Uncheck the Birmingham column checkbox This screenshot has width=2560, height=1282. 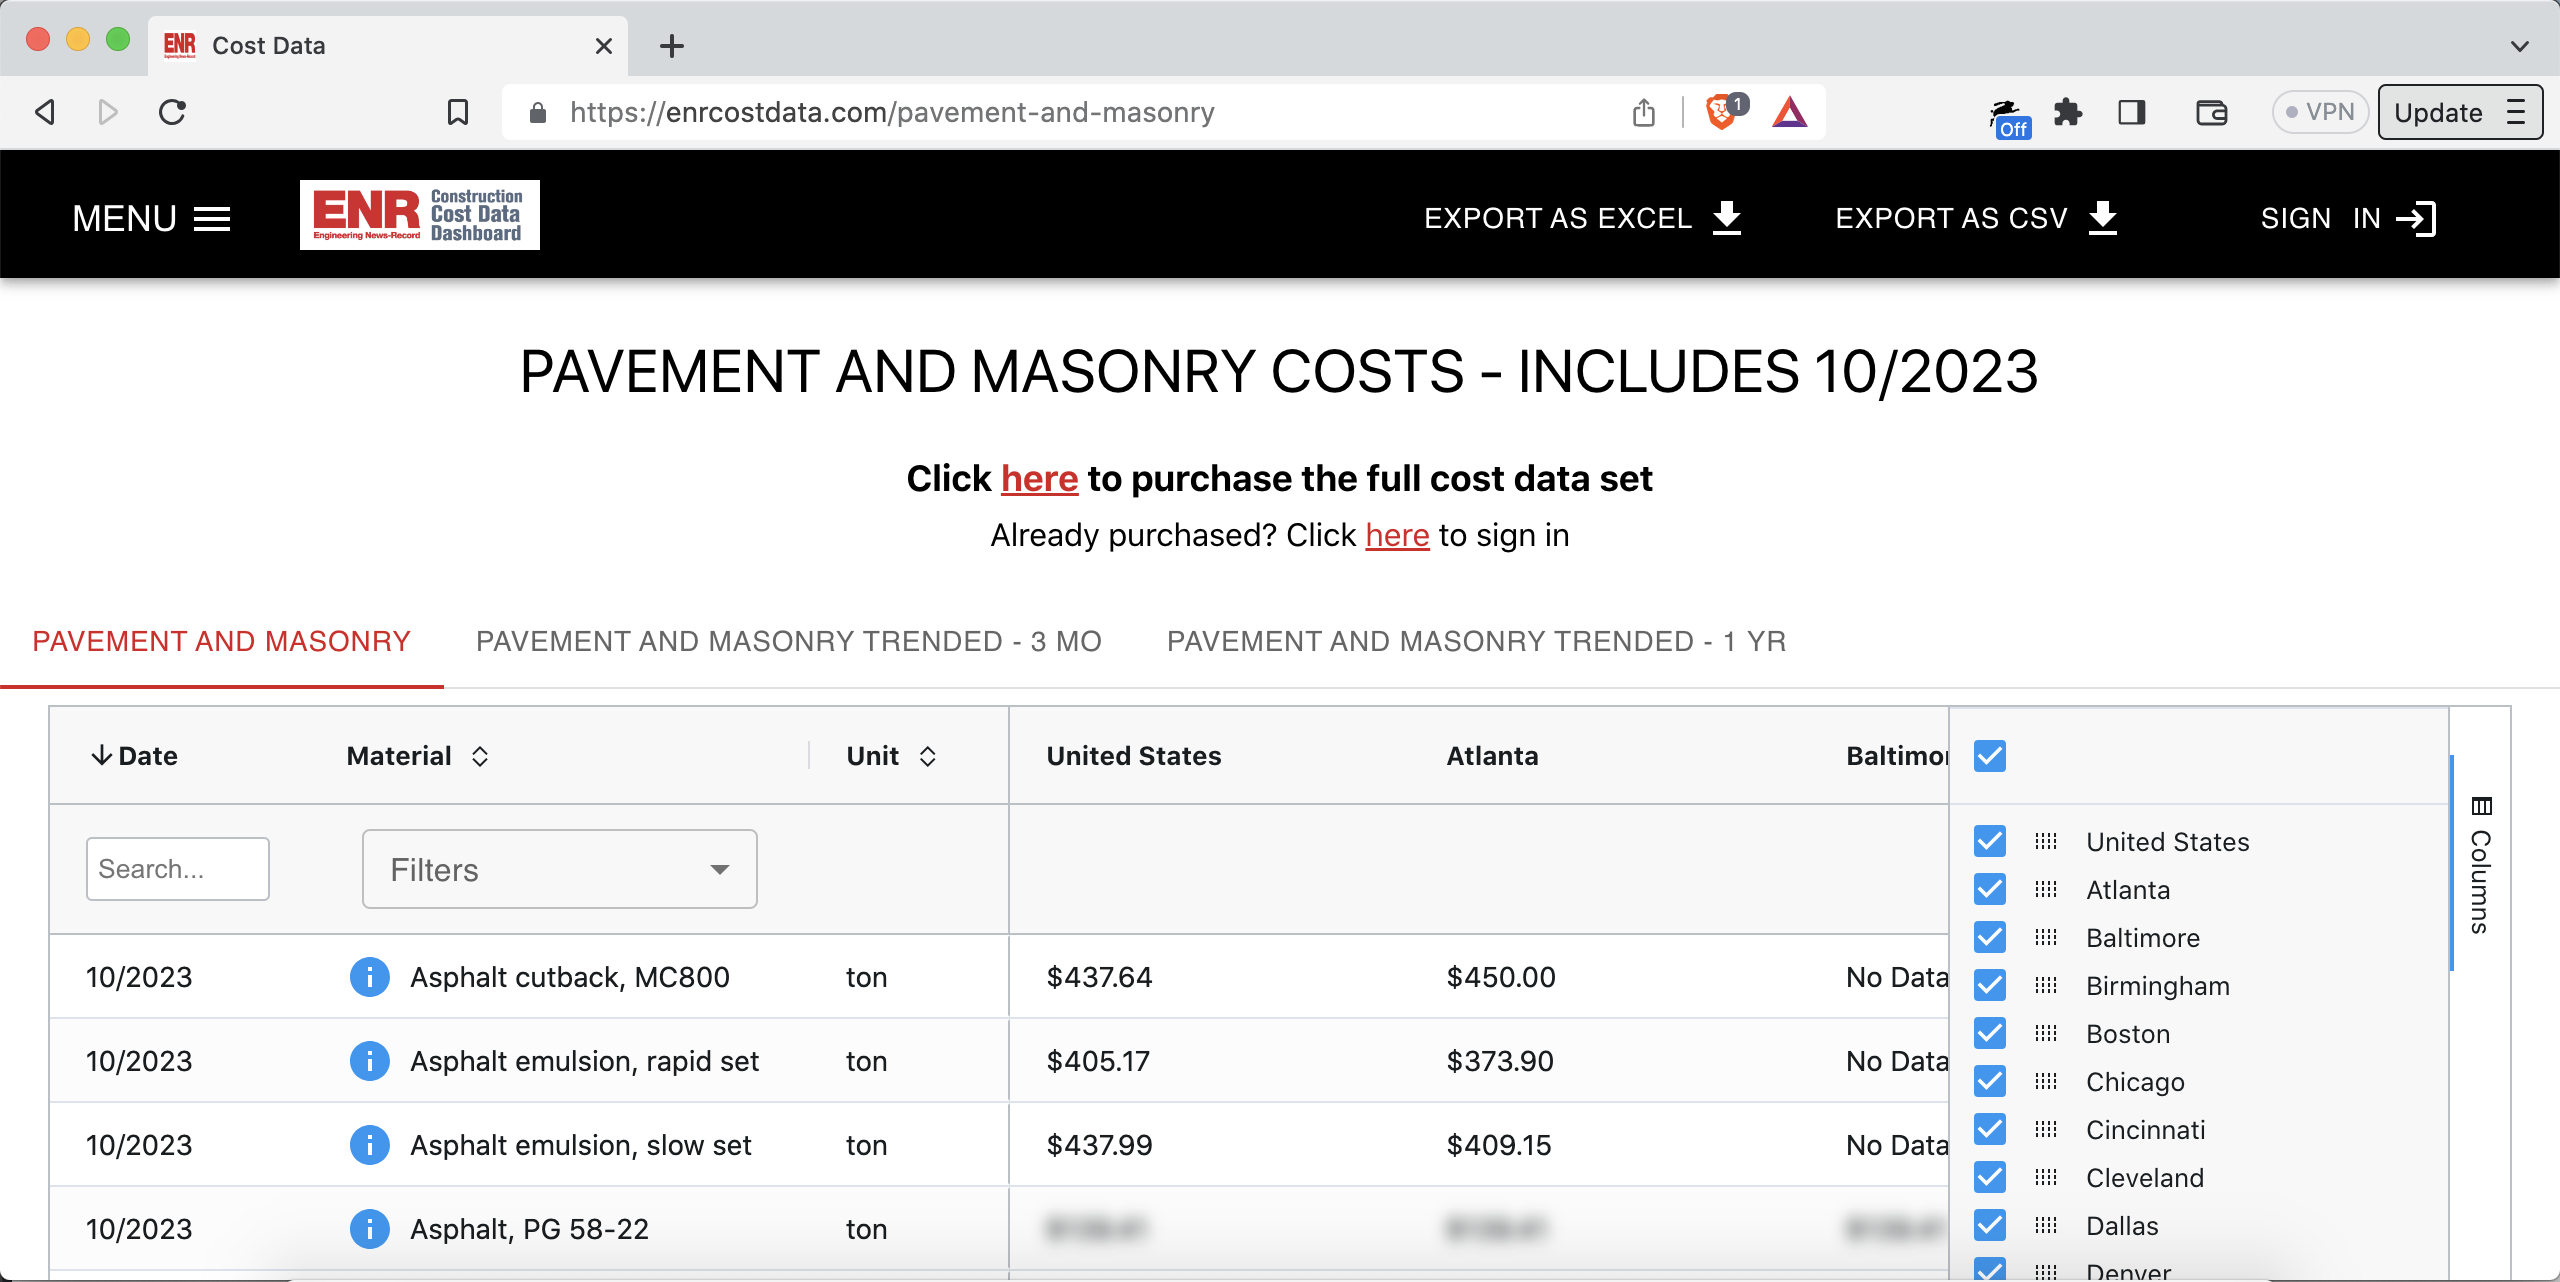click(1989, 985)
